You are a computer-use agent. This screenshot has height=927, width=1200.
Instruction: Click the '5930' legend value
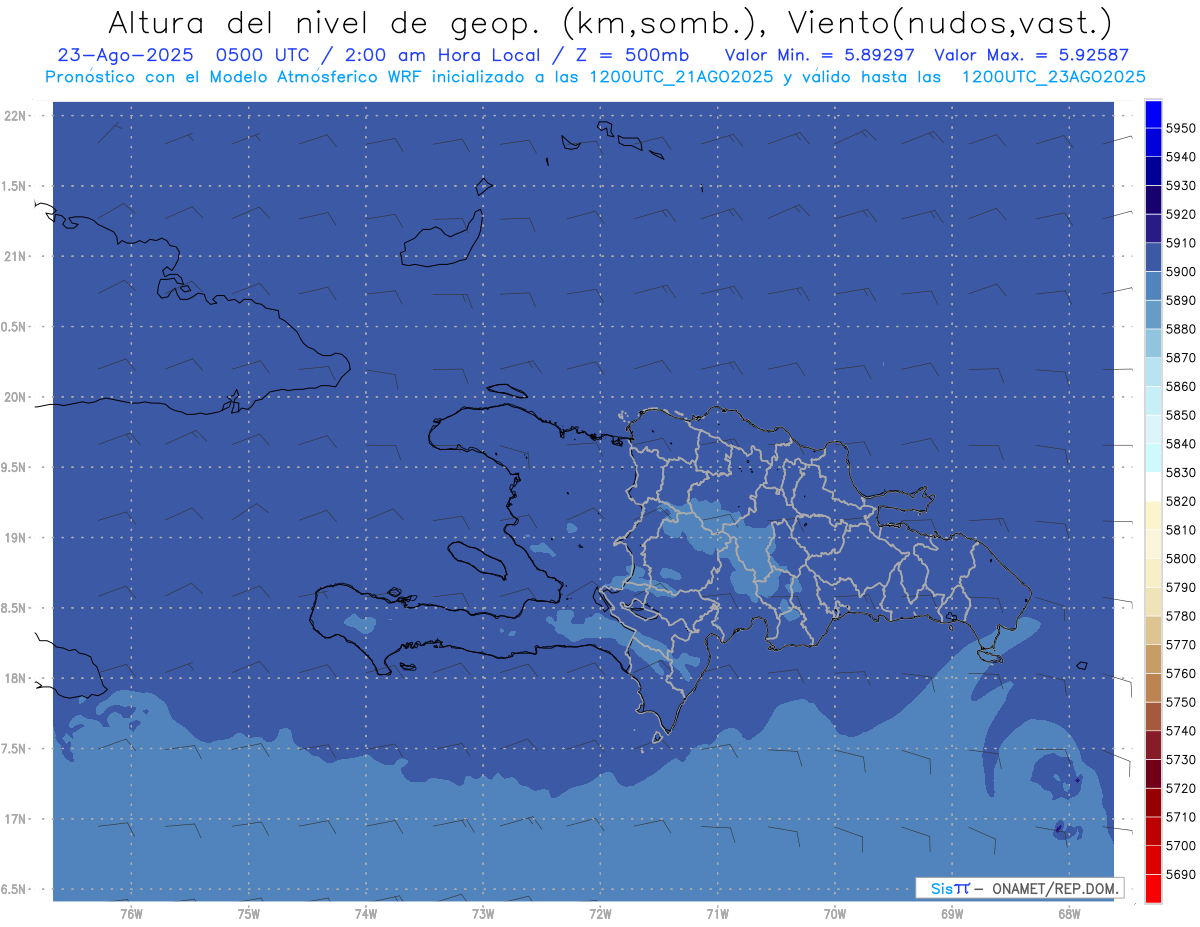tap(1181, 186)
